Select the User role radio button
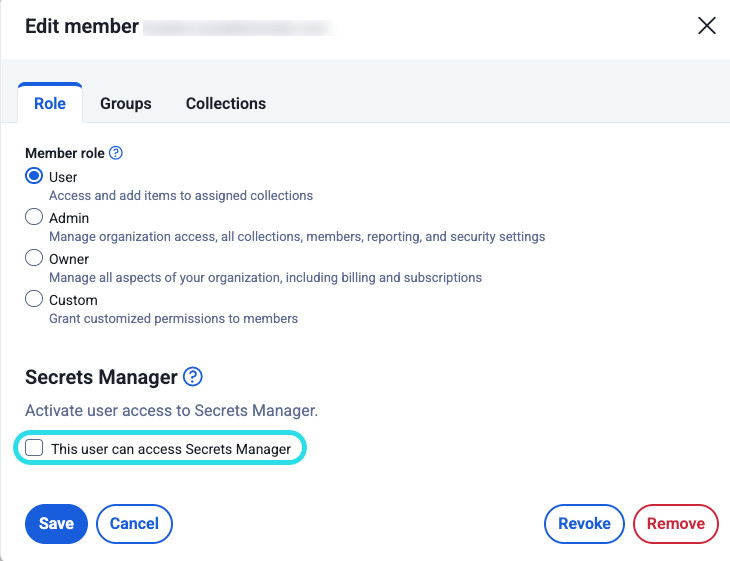 pyautogui.click(x=34, y=176)
